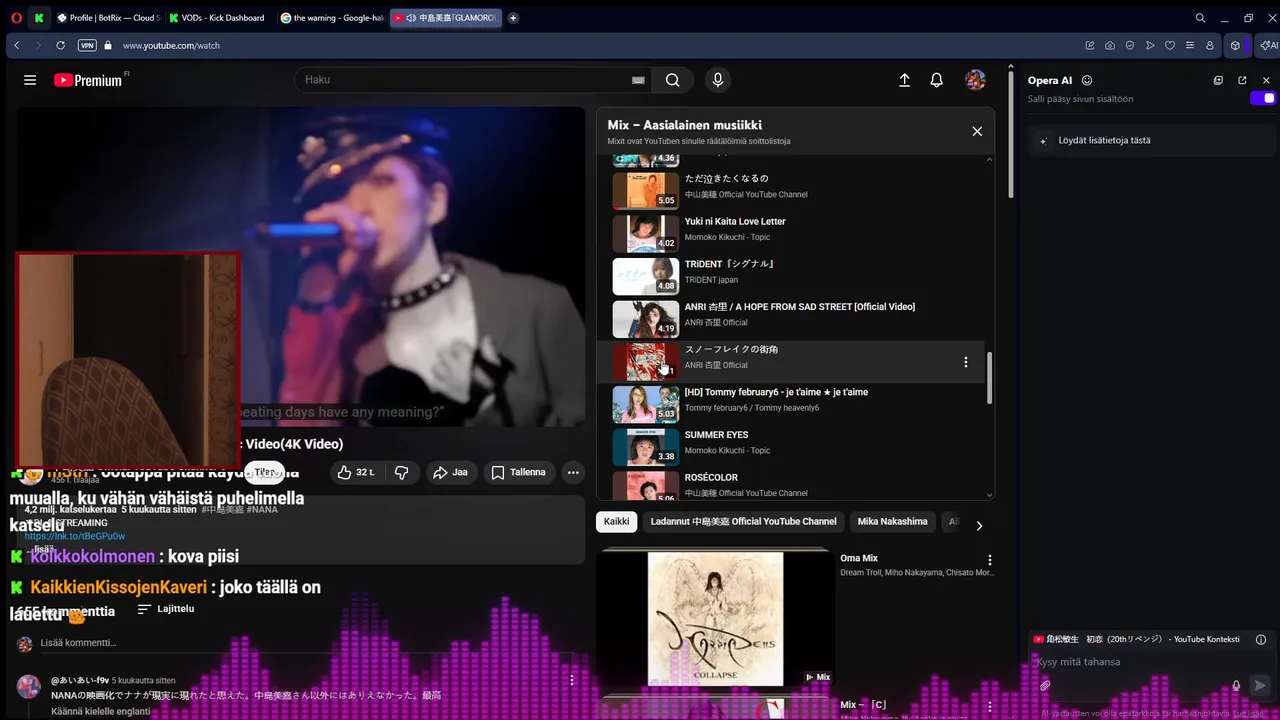Switch to VODs - Kick Dashboard tab
The image size is (1280, 720).
[219, 18]
